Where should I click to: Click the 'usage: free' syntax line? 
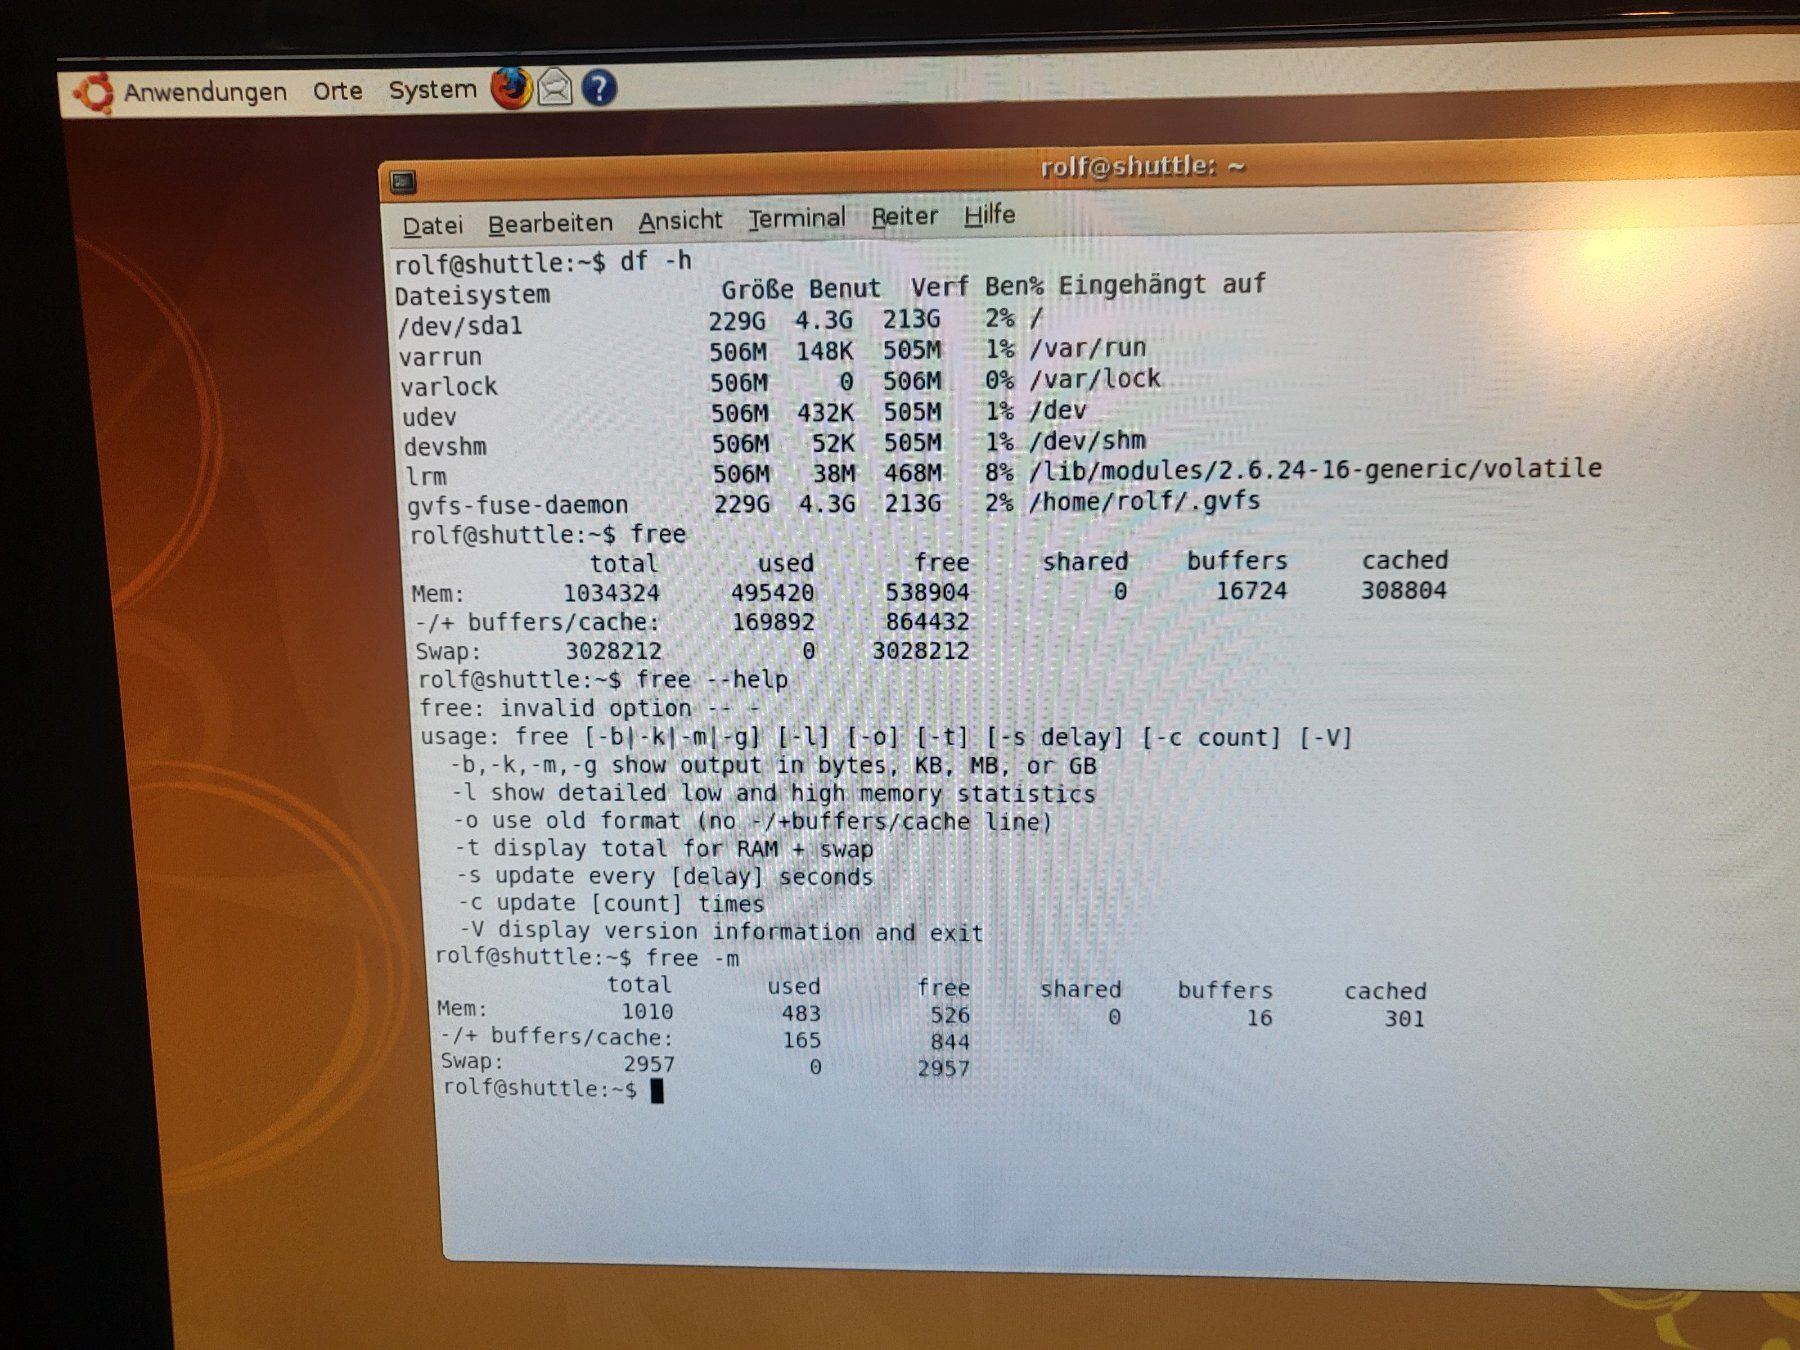pyautogui.click(x=886, y=738)
